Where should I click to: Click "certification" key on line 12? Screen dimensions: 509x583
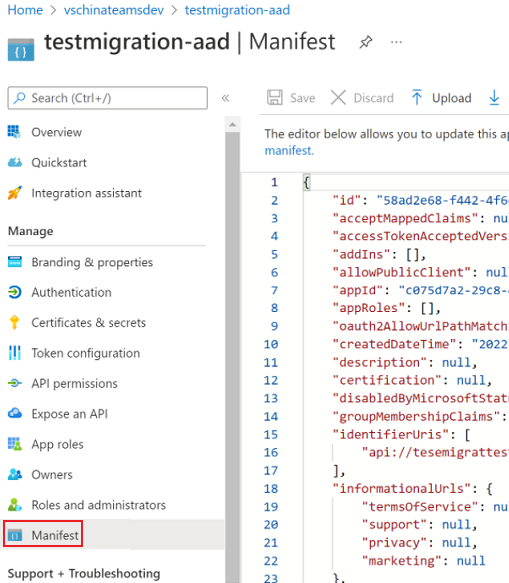tap(387, 380)
